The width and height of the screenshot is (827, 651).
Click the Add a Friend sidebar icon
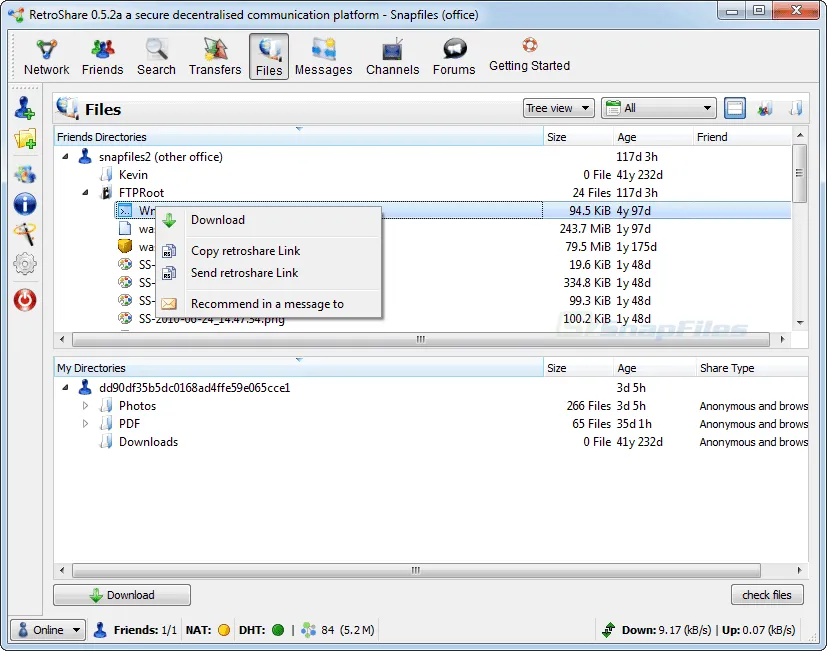[x=25, y=108]
